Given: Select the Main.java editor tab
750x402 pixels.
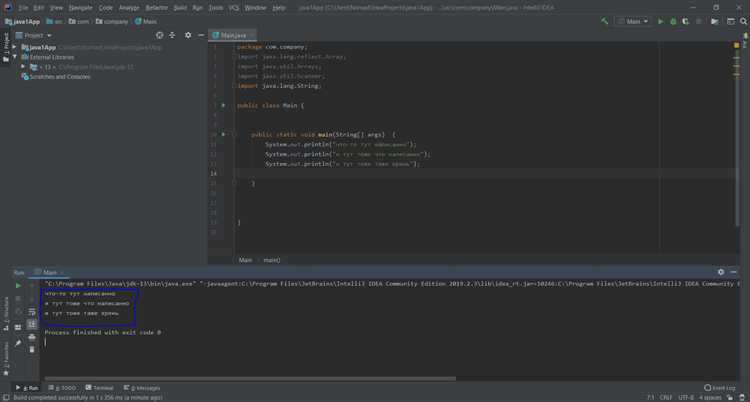Looking at the screenshot, I should tap(230, 35).
